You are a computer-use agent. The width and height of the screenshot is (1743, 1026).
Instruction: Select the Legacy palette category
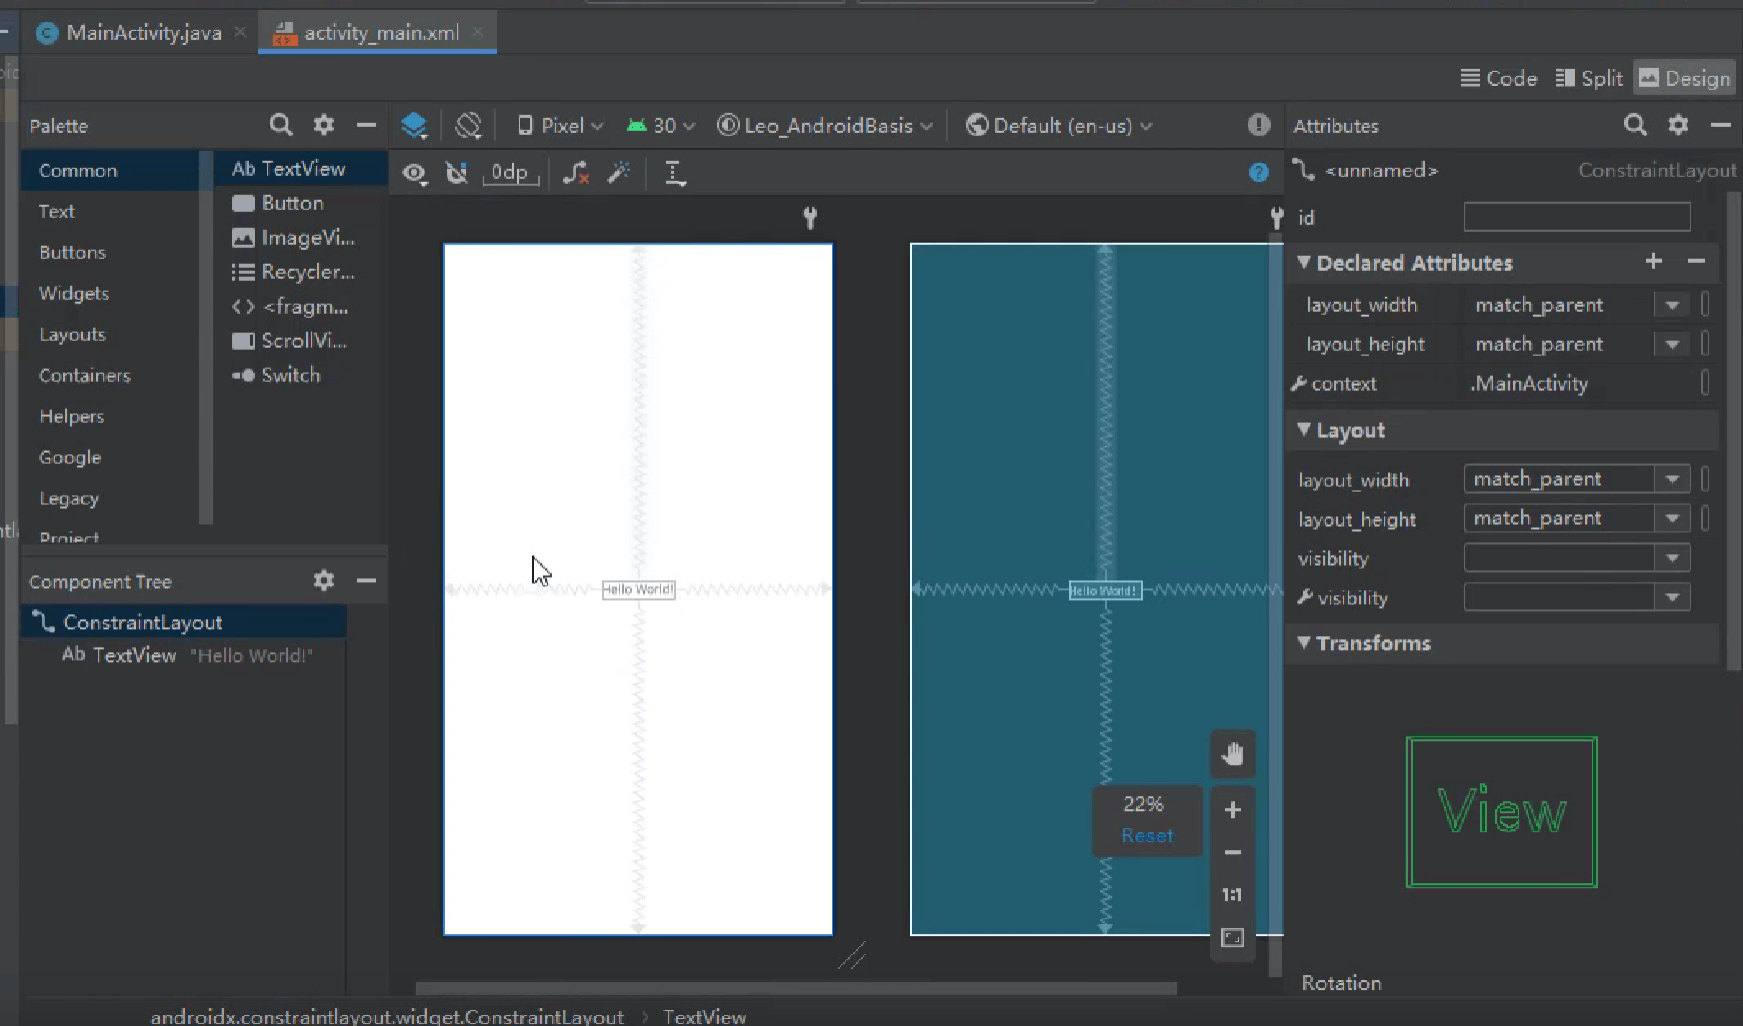point(110,498)
